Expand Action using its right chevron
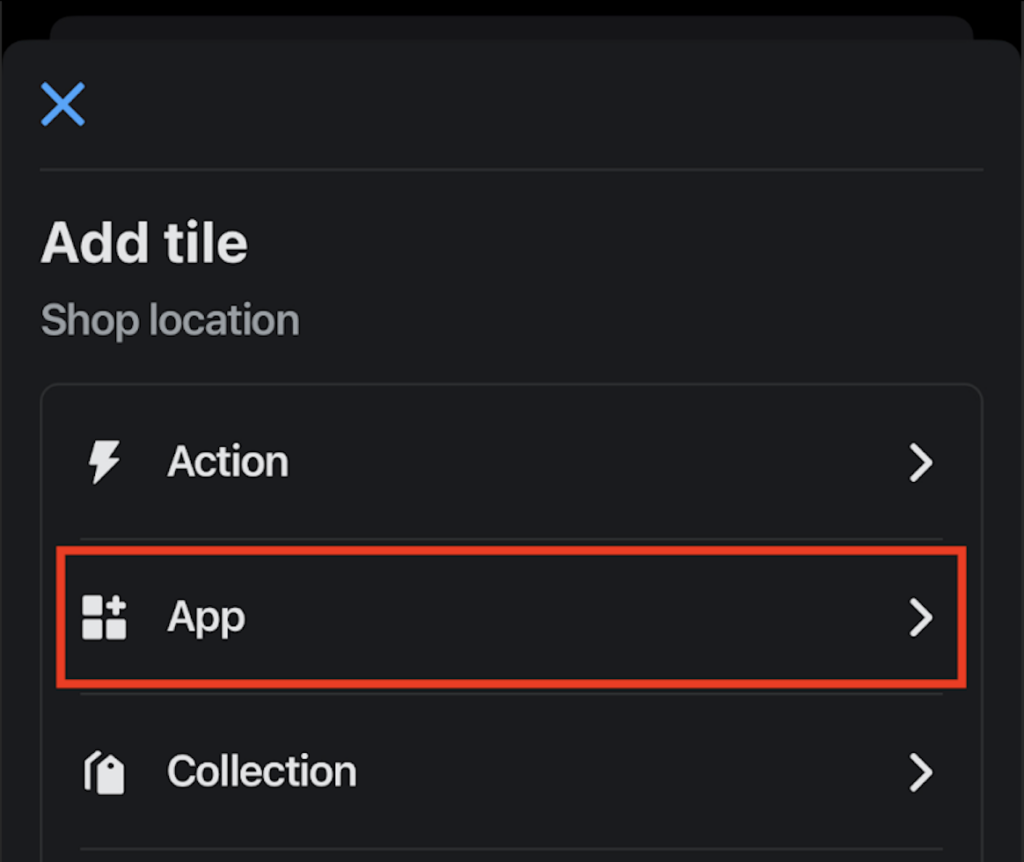 pyautogui.click(x=921, y=462)
